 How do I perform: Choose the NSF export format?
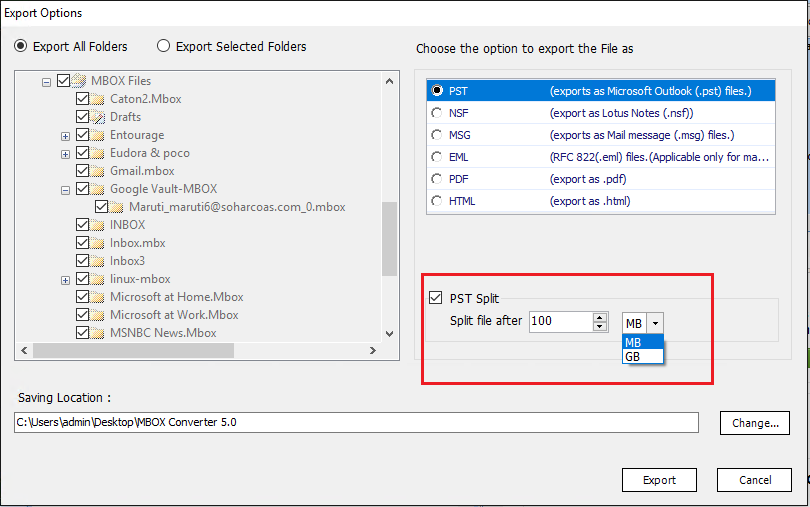click(x=437, y=113)
